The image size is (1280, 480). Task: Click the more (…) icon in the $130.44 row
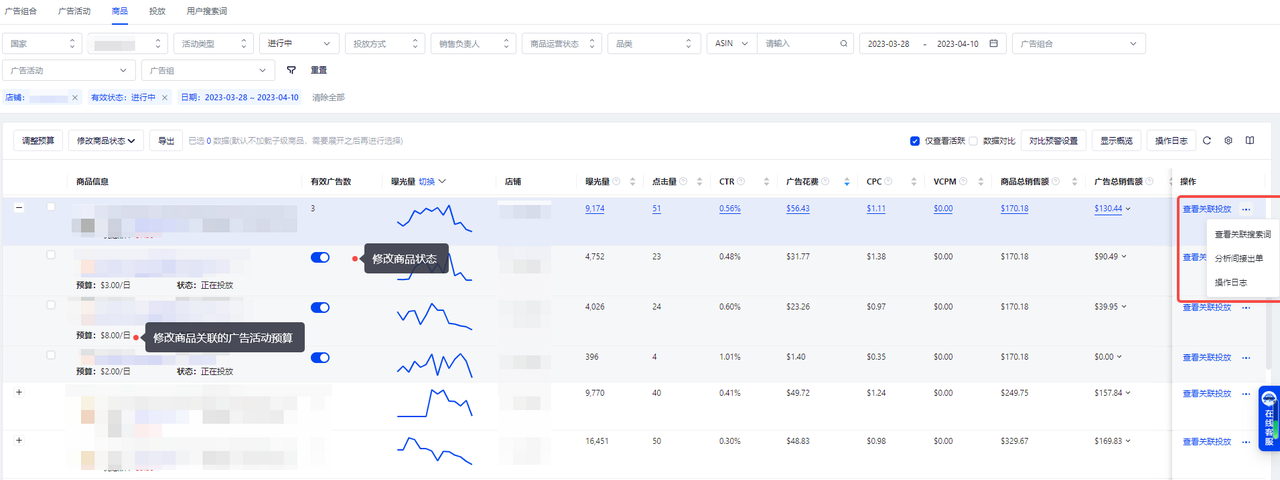pos(1246,209)
